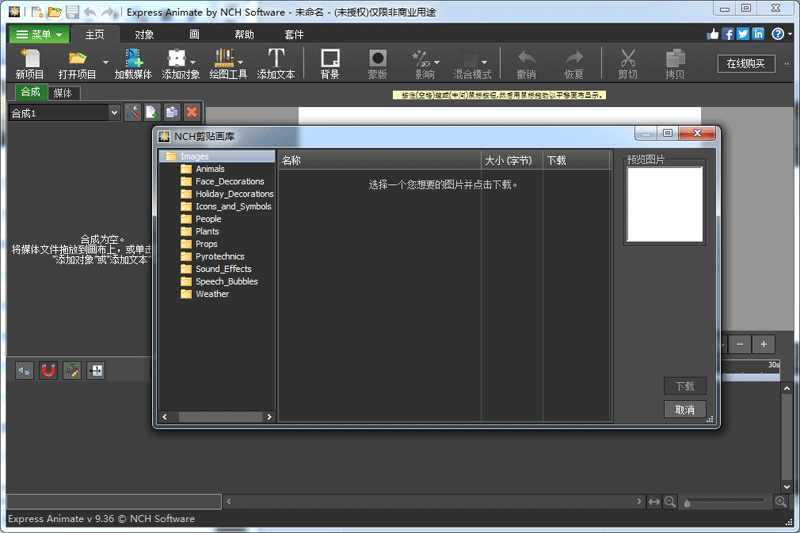Select the Speech_Bubbles folder
Viewport: 800px width, 533px height.
[x=227, y=282]
